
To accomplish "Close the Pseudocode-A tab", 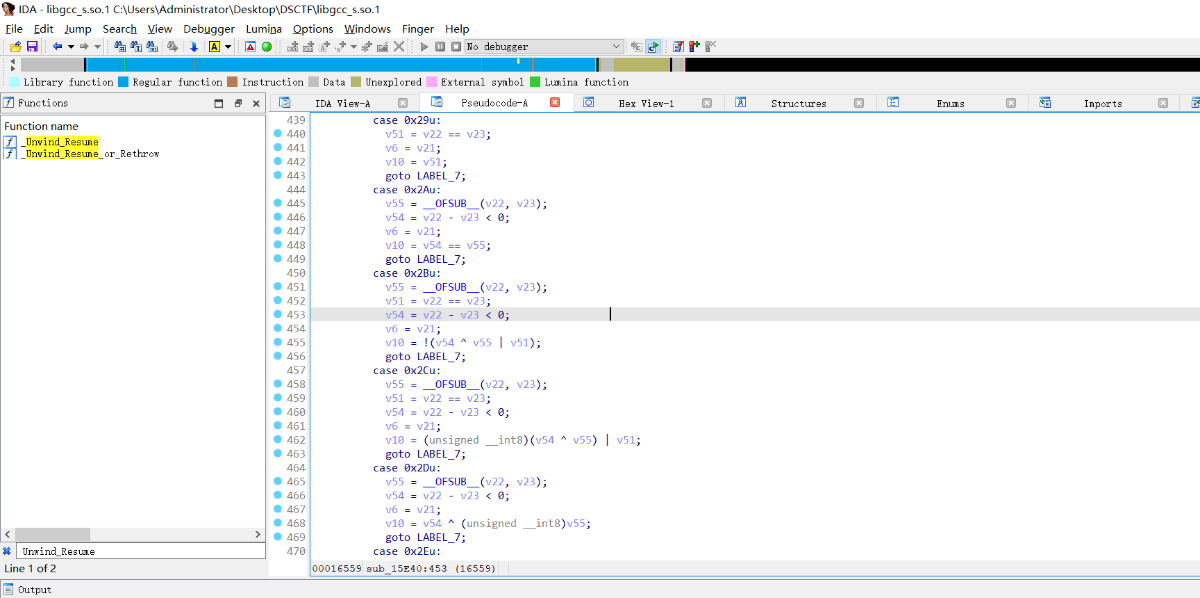I will tap(554, 103).
